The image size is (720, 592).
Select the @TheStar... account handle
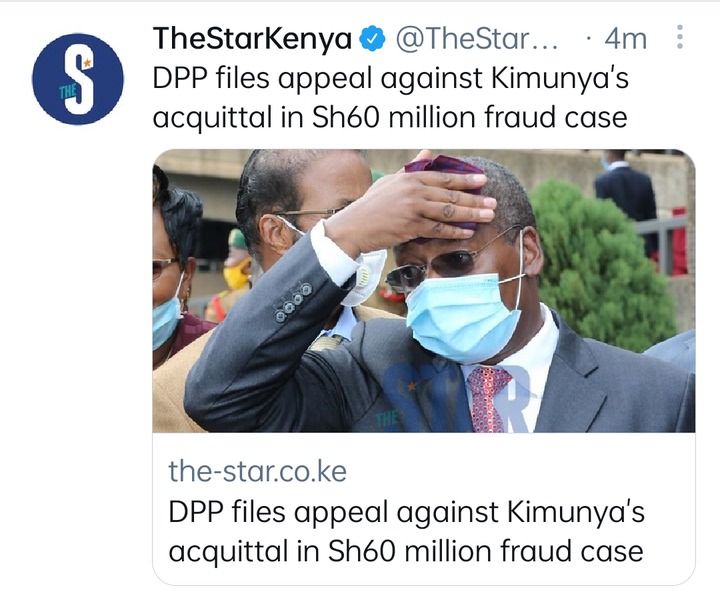[476, 39]
